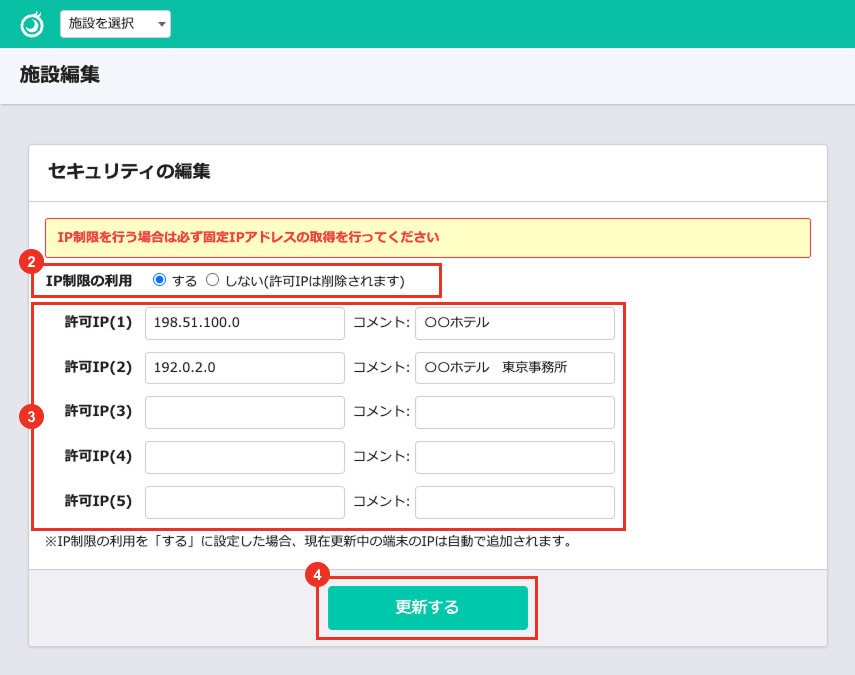Click the red number 3 step badge
855x675 pixels.
[x=32, y=417]
